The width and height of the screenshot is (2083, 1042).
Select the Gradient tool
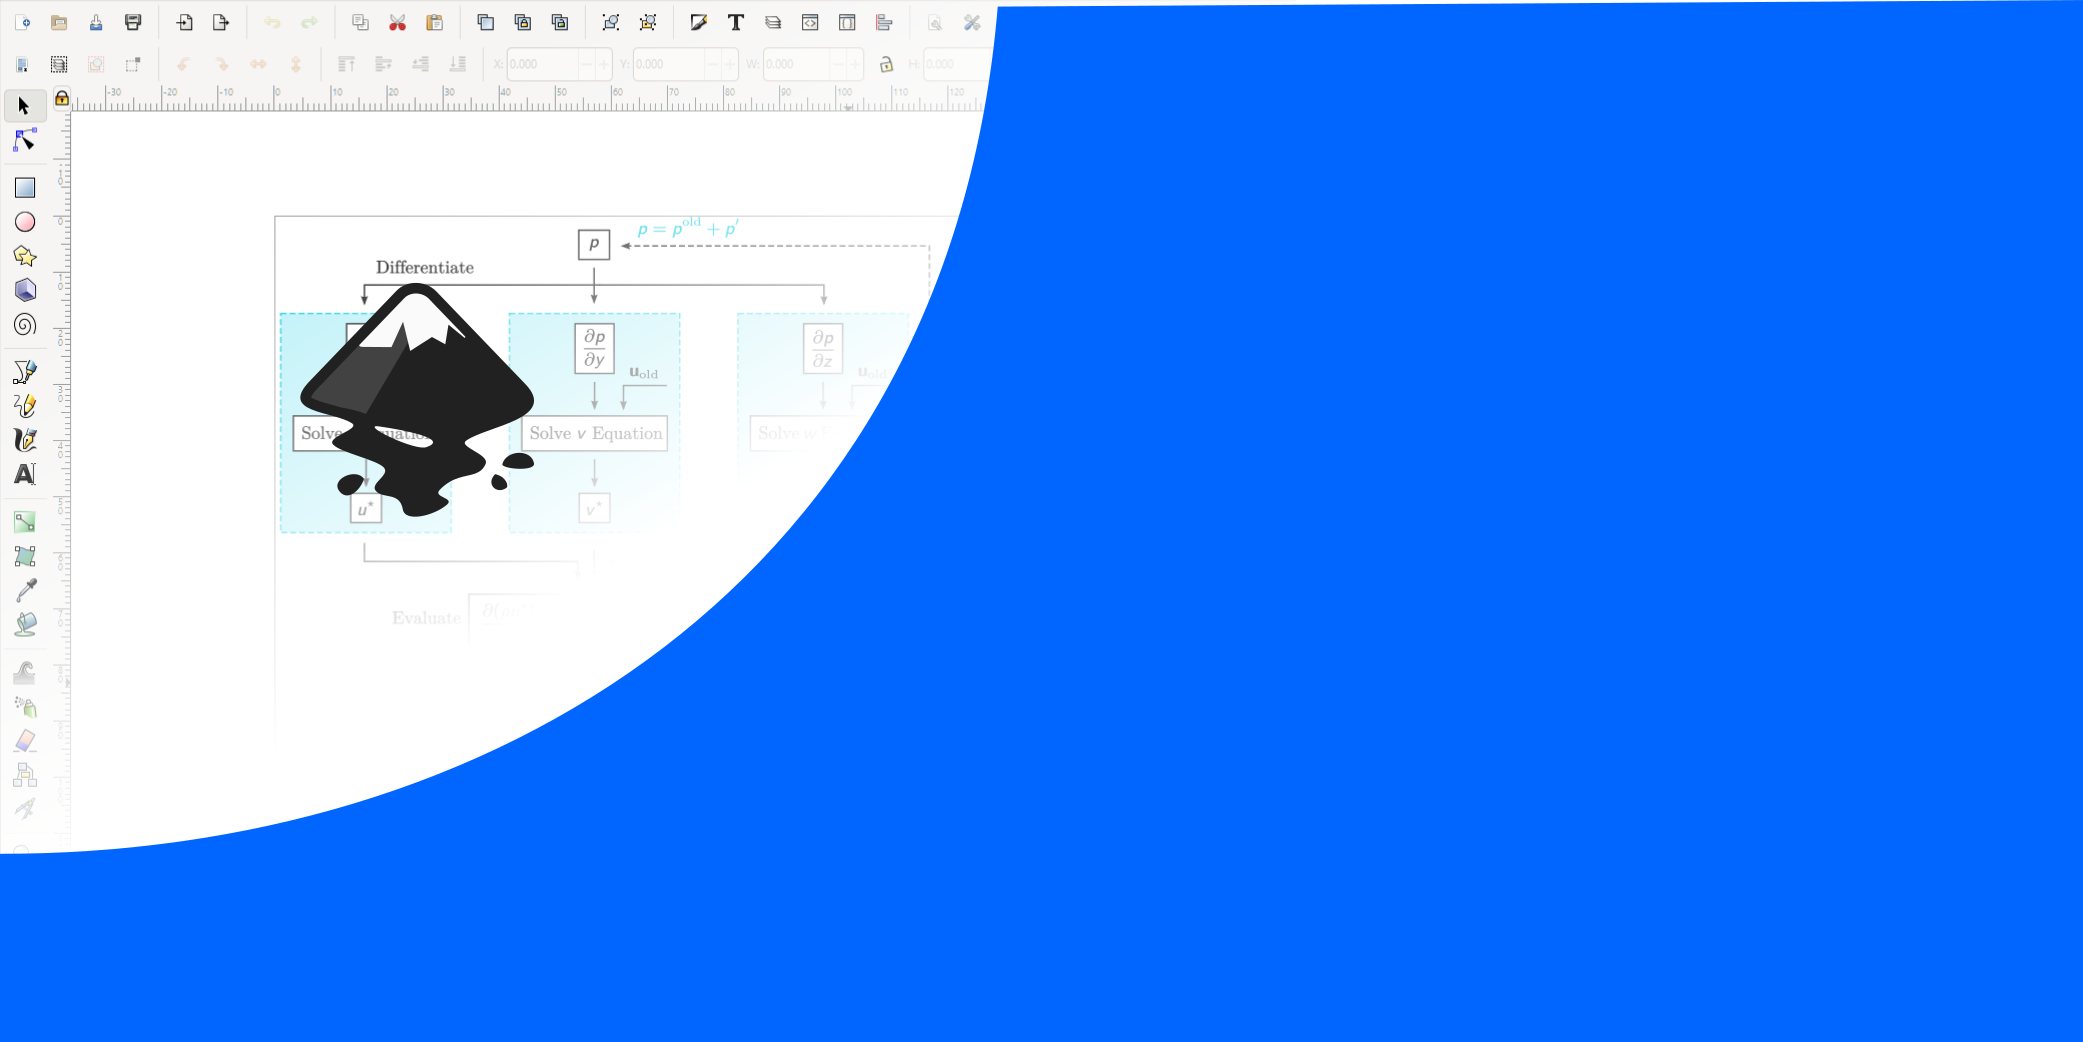(25, 522)
